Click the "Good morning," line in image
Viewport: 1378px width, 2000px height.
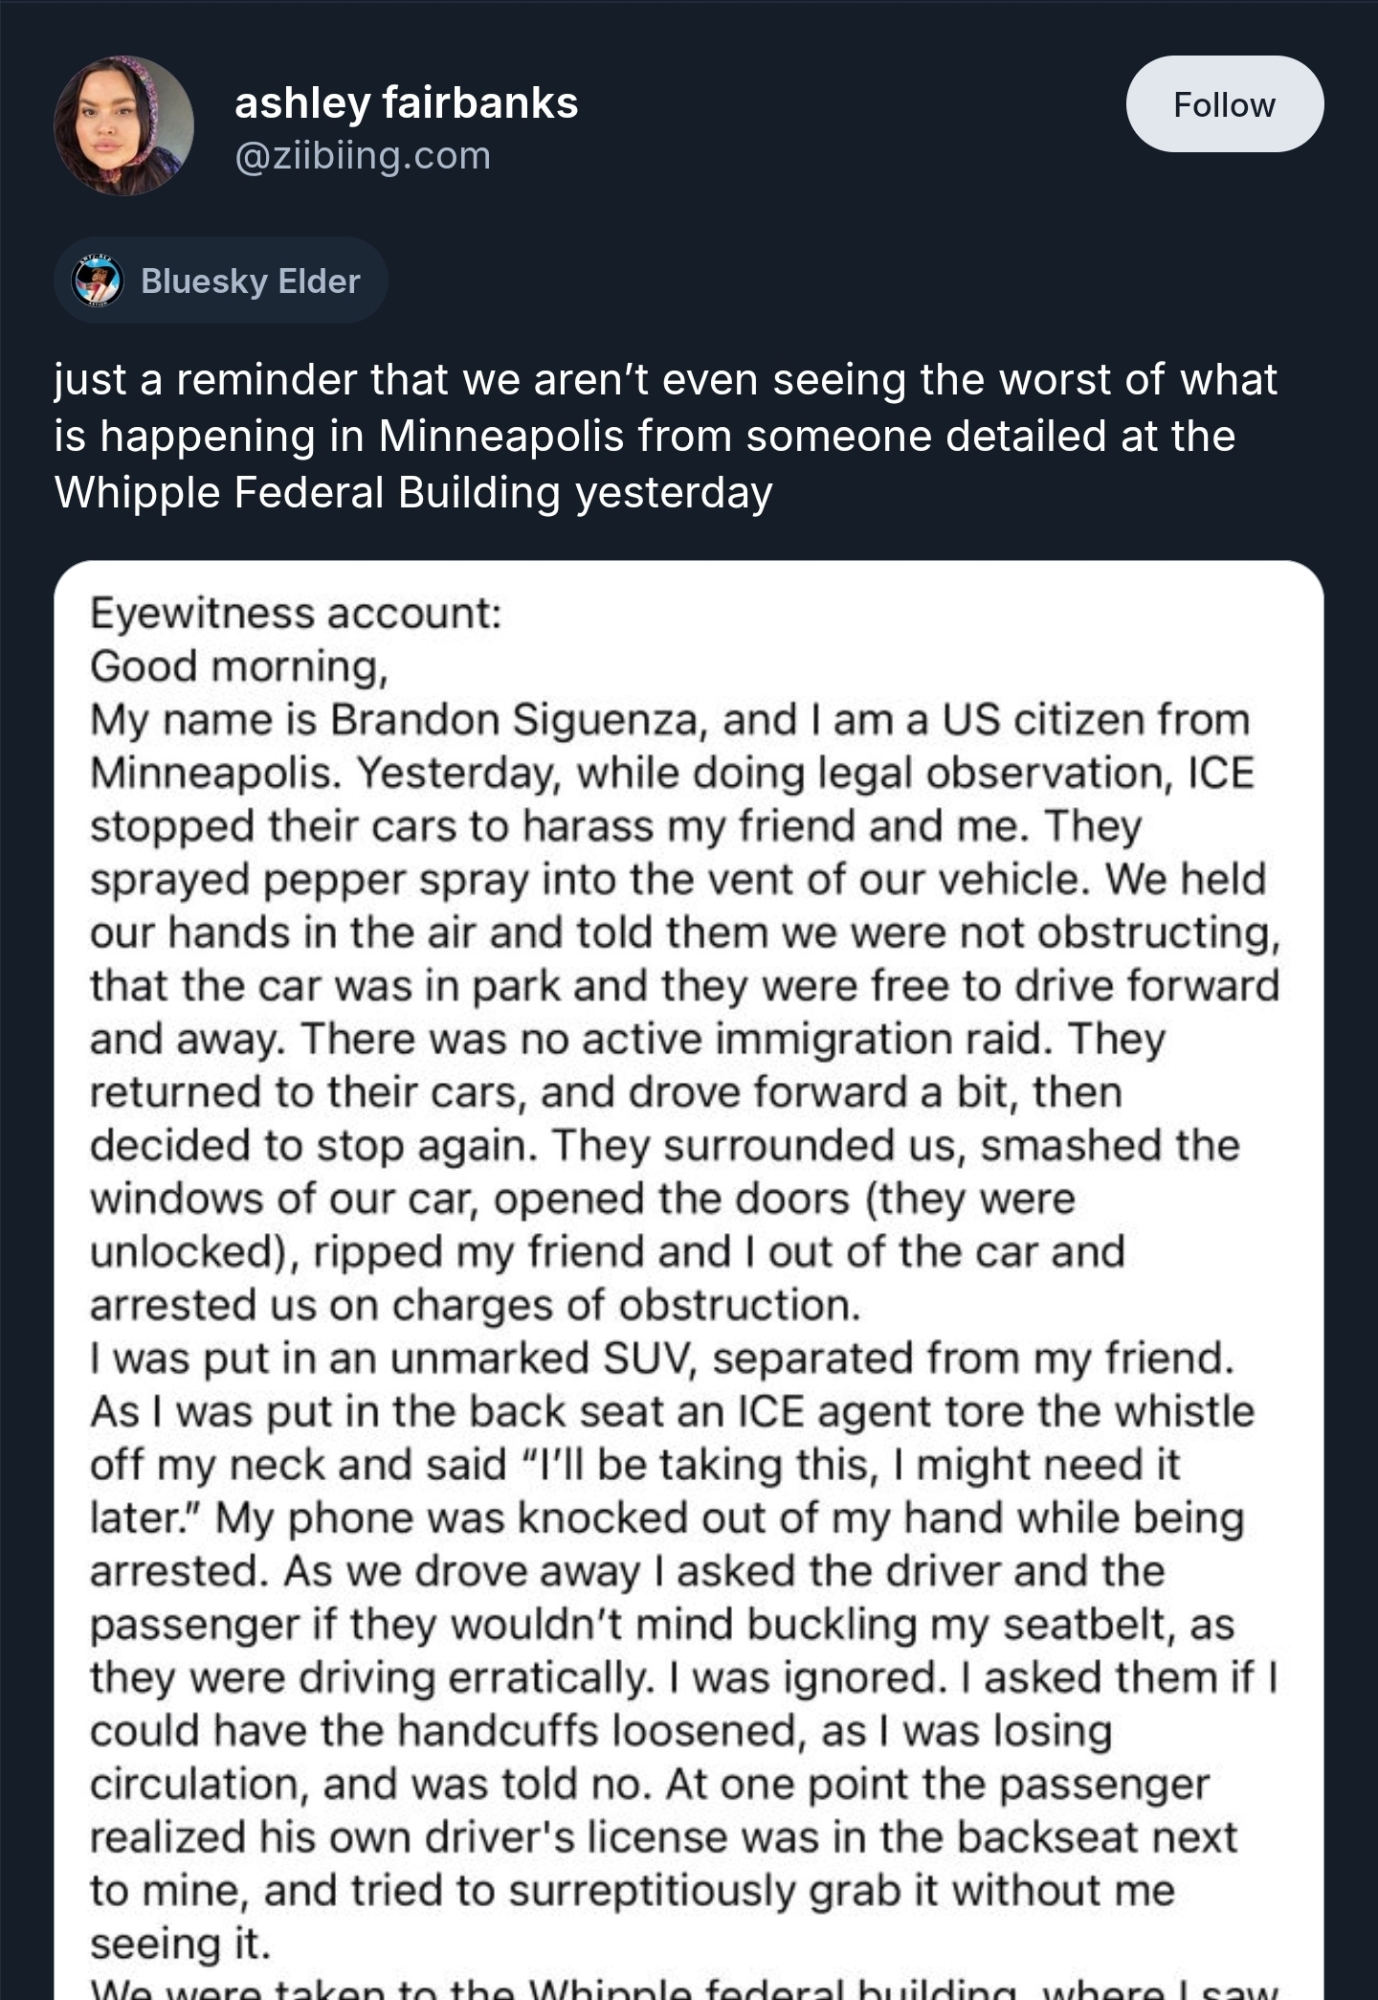239,666
